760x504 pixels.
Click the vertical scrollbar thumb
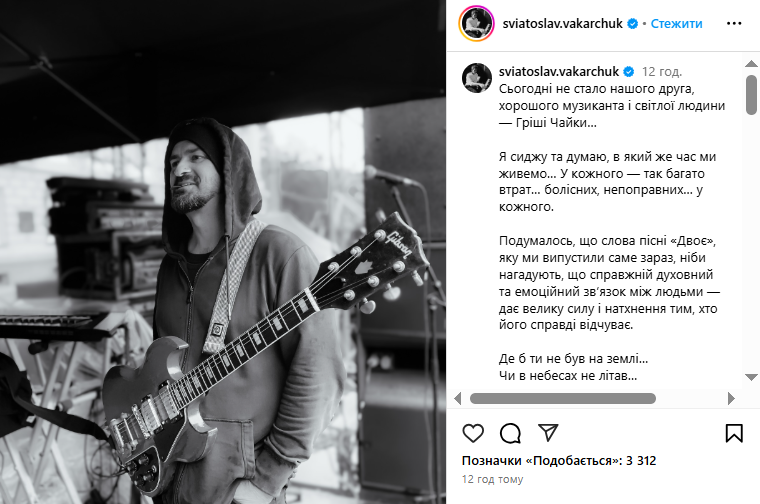(751, 95)
